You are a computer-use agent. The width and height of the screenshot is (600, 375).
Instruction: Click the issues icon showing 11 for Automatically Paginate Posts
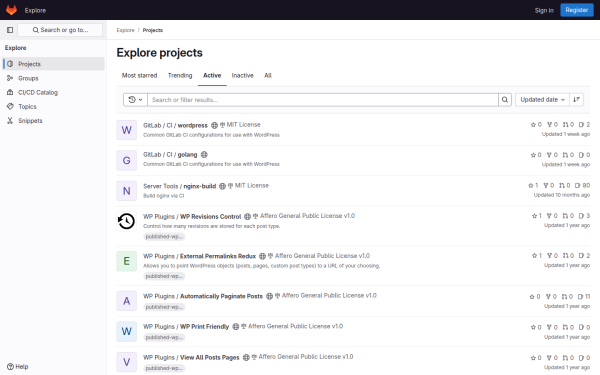pyautogui.click(x=580, y=297)
